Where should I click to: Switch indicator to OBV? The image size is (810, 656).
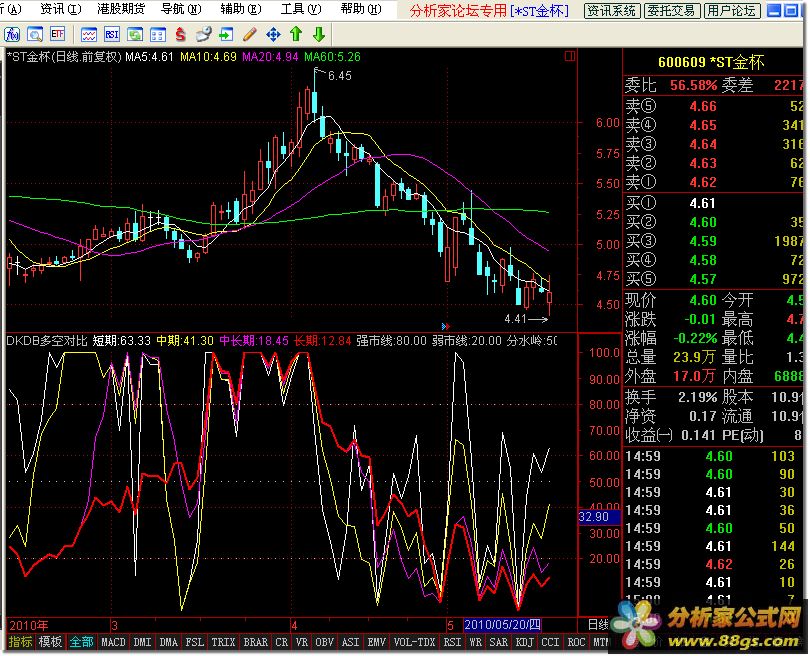[324, 642]
